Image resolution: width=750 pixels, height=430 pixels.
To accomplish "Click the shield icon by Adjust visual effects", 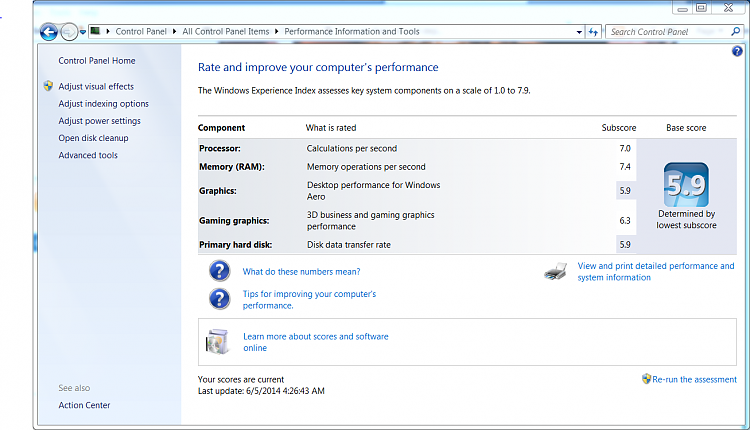I will coord(48,86).
